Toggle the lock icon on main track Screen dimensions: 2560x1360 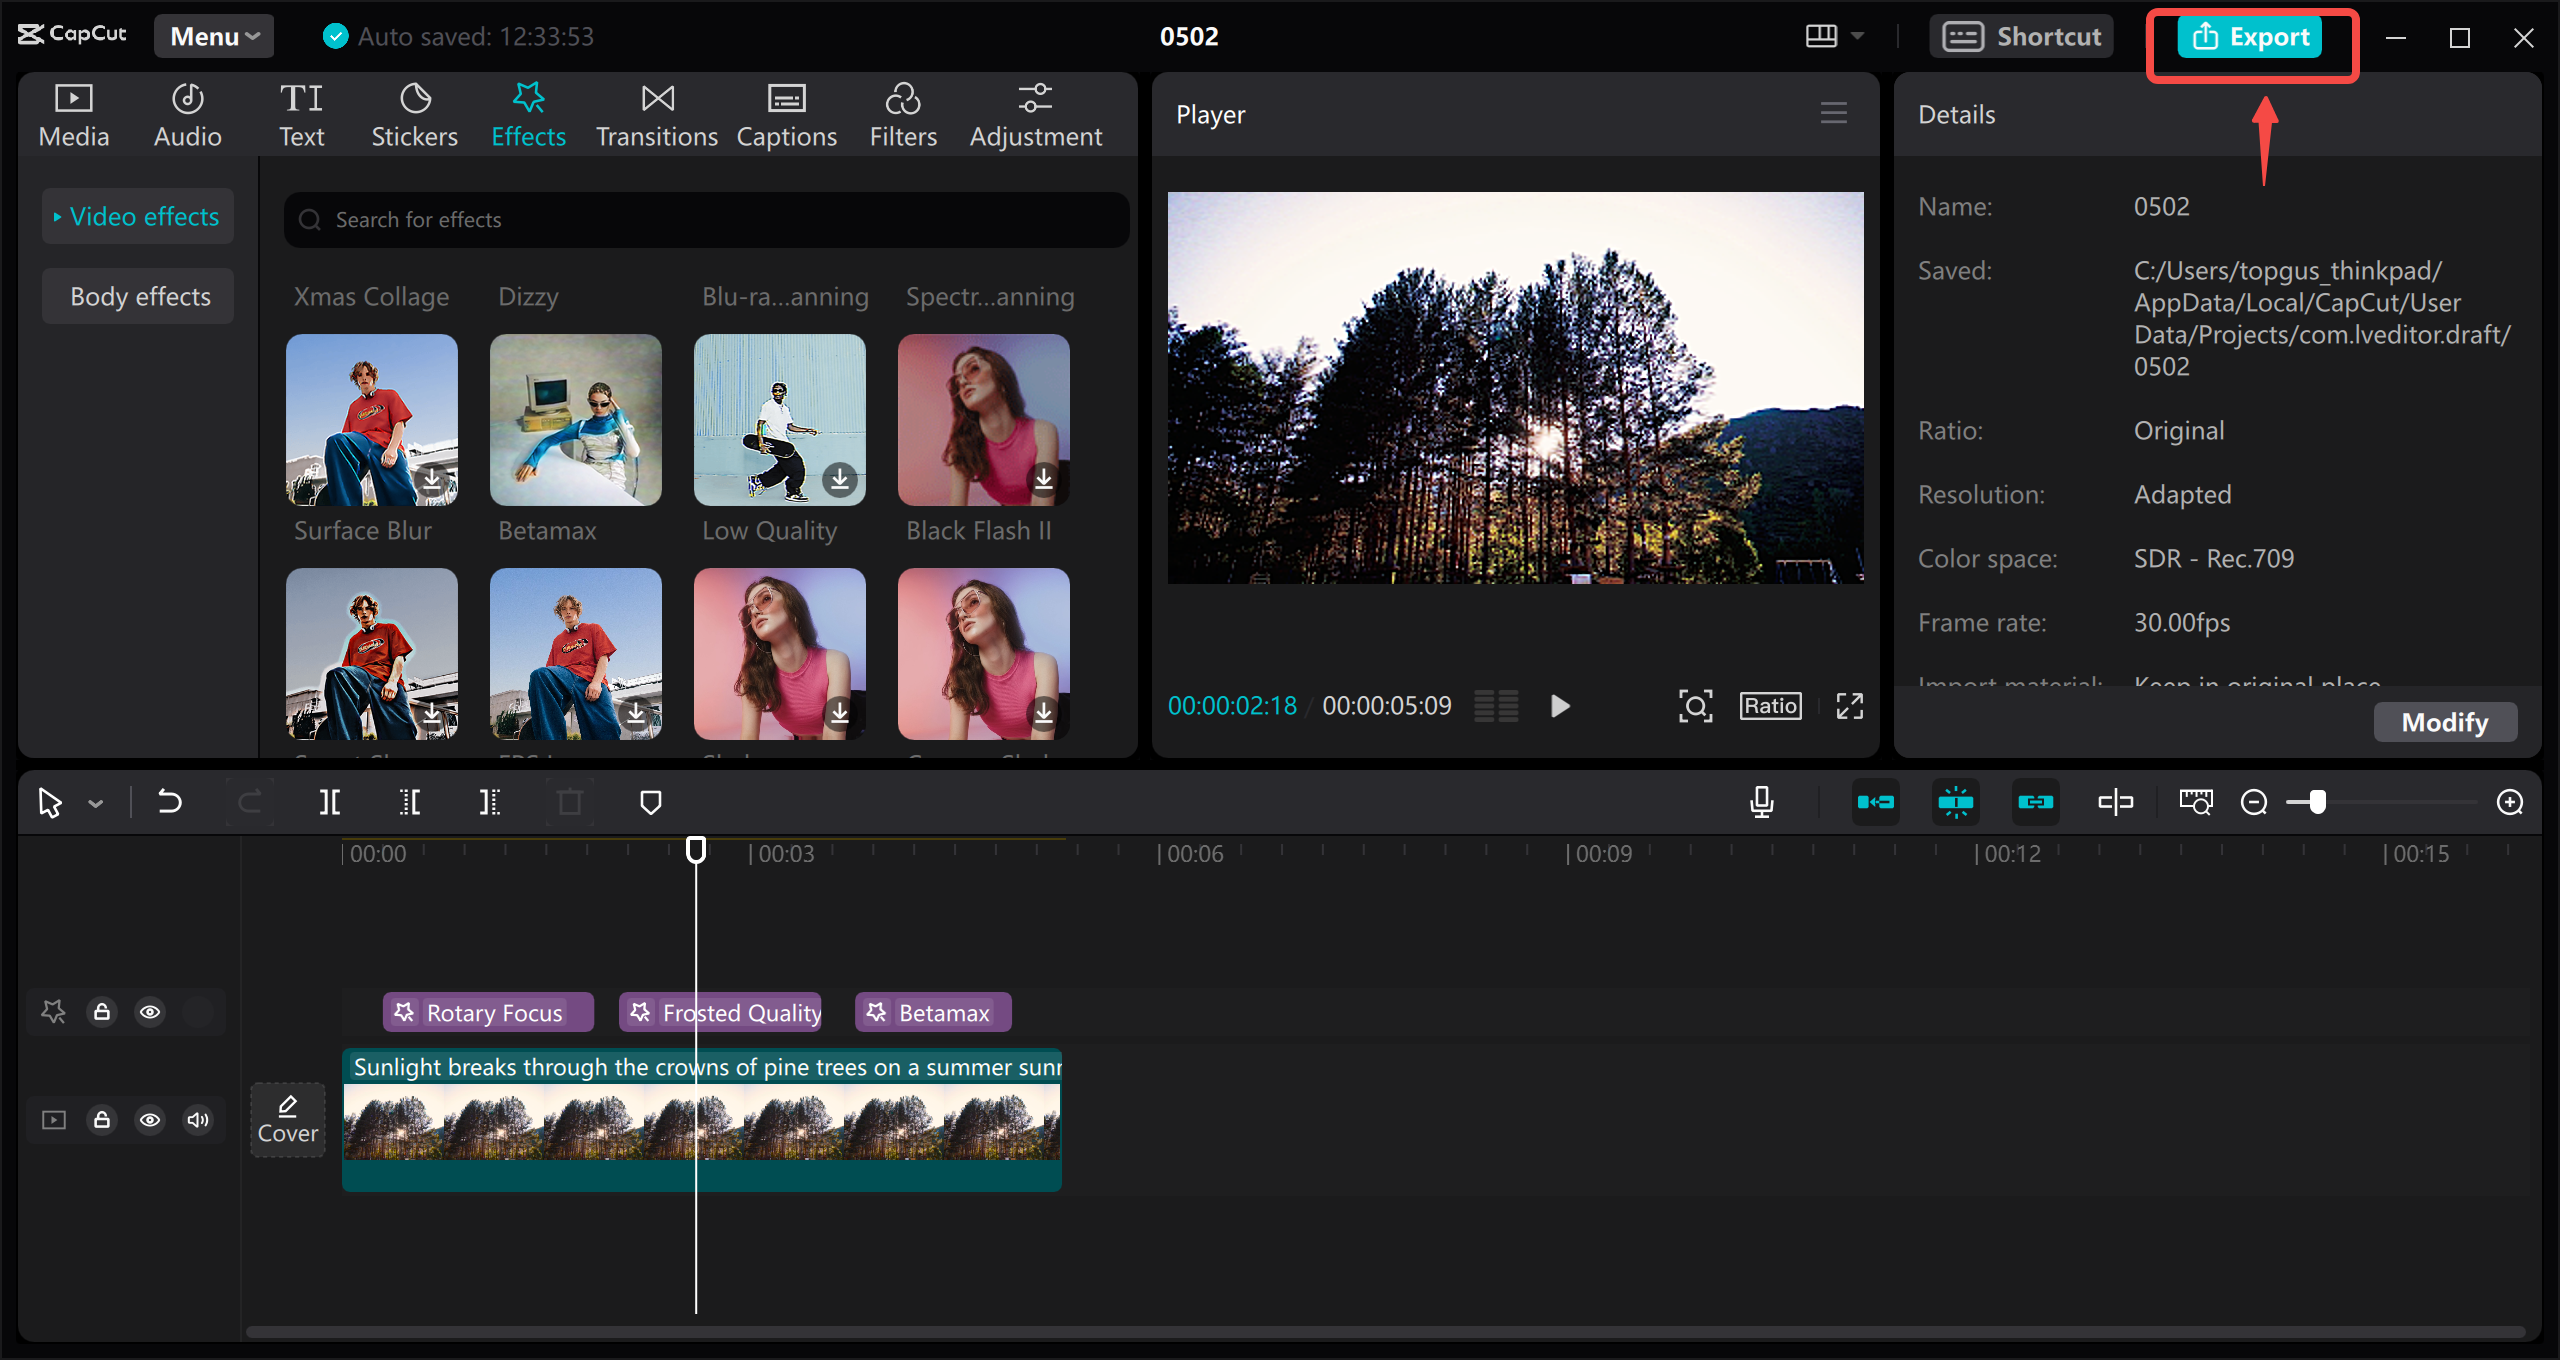point(102,1120)
